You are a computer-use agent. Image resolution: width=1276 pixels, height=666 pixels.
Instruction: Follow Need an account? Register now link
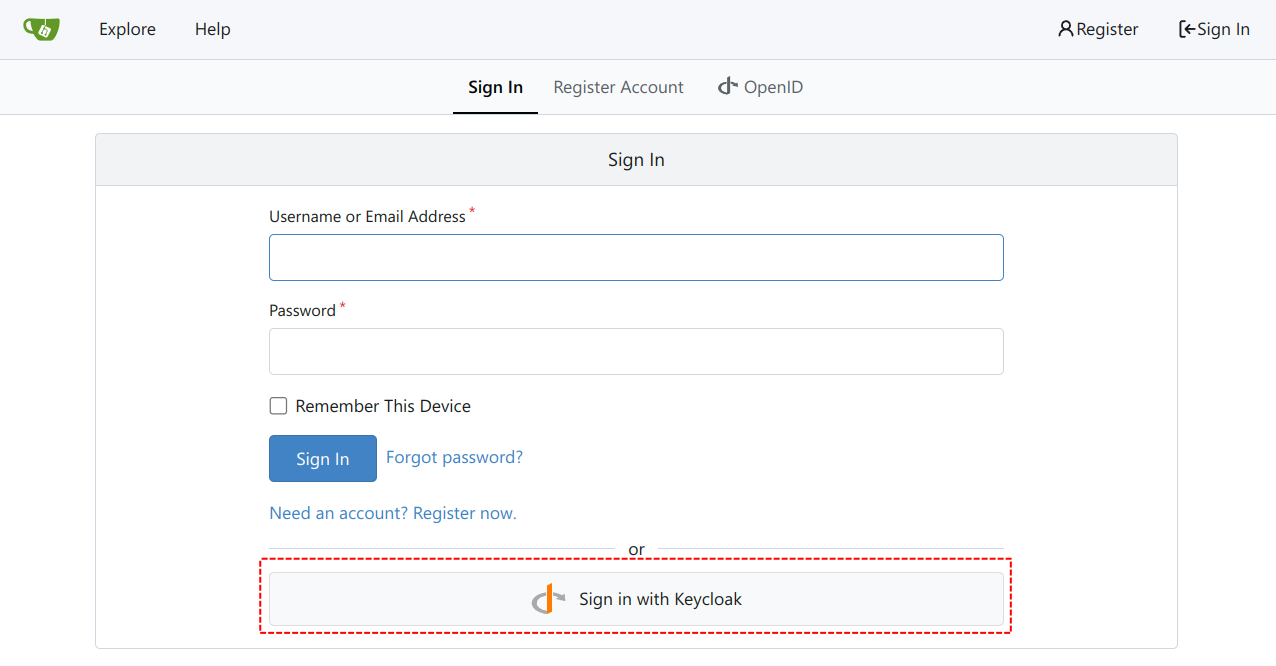pyautogui.click(x=393, y=513)
